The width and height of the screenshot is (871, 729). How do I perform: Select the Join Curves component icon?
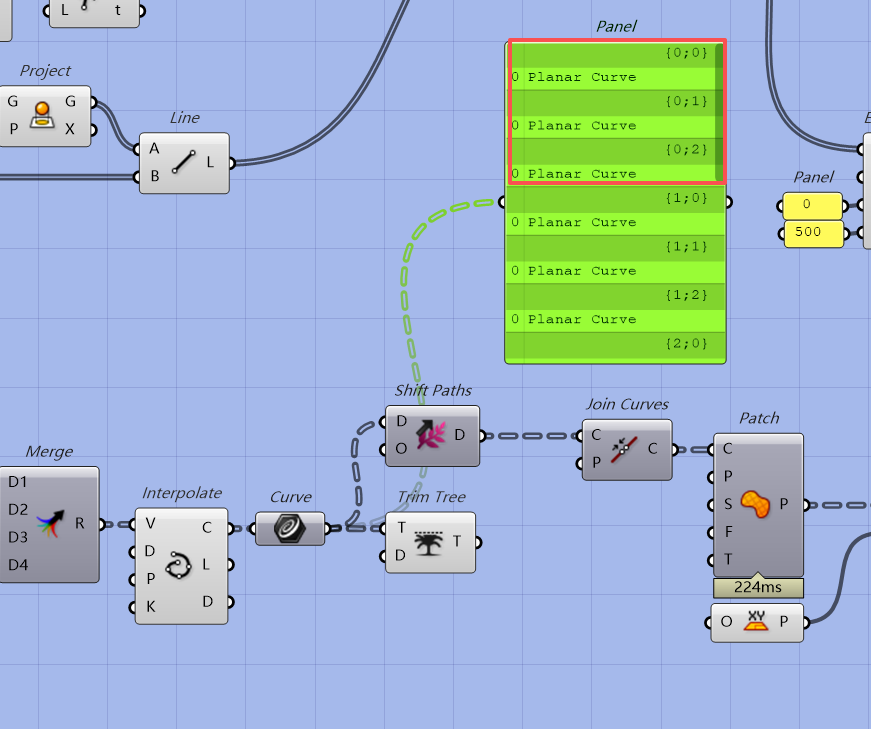pyautogui.click(x=627, y=449)
